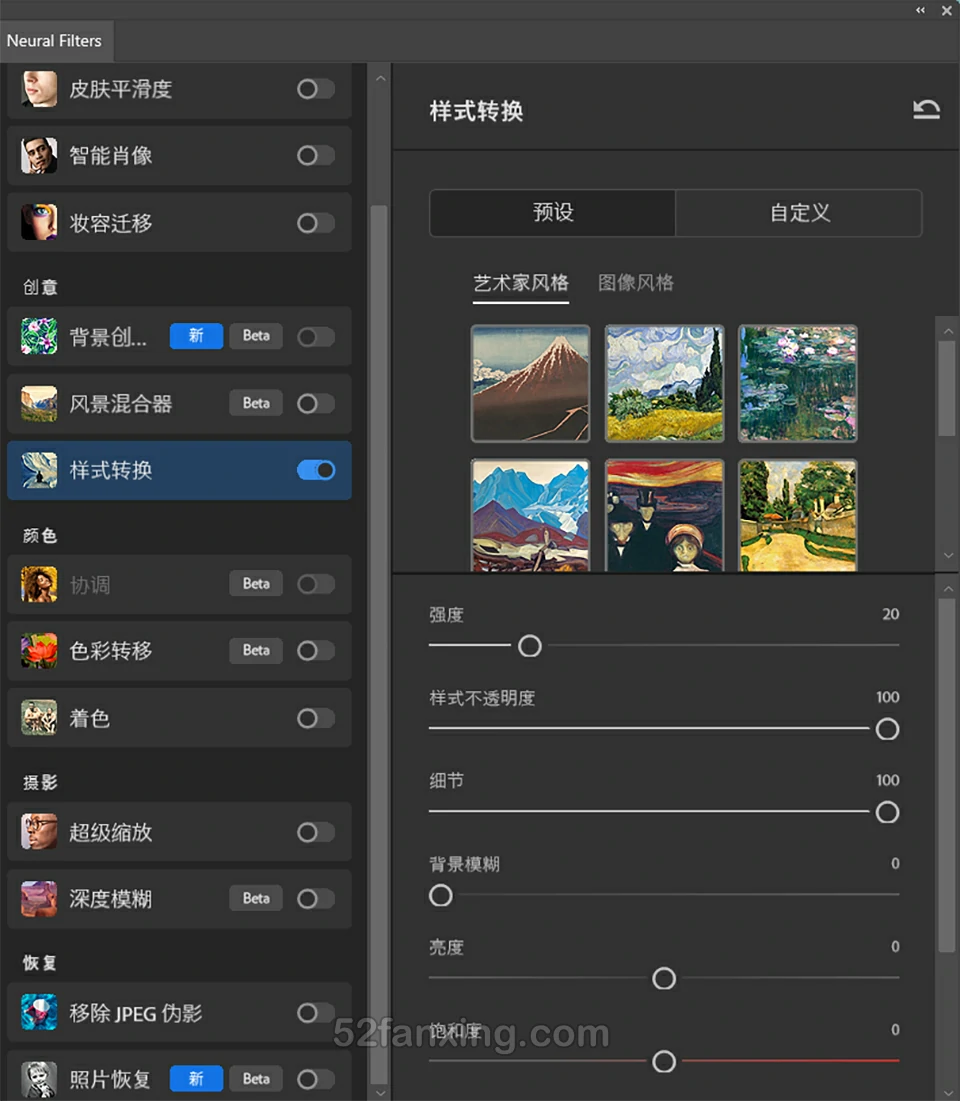Click the 深度模糊 canyon icon
The image size is (960, 1101).
coord(39,899)
